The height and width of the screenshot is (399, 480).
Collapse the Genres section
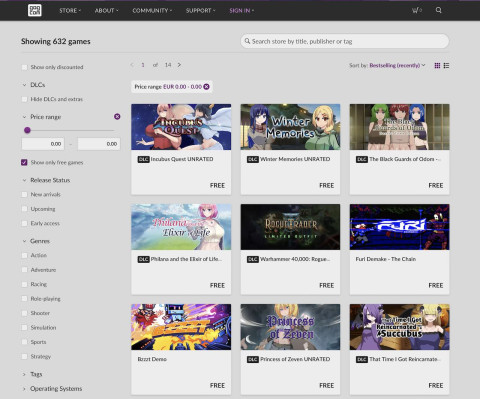pyautogui.click(x=36, y=241)
